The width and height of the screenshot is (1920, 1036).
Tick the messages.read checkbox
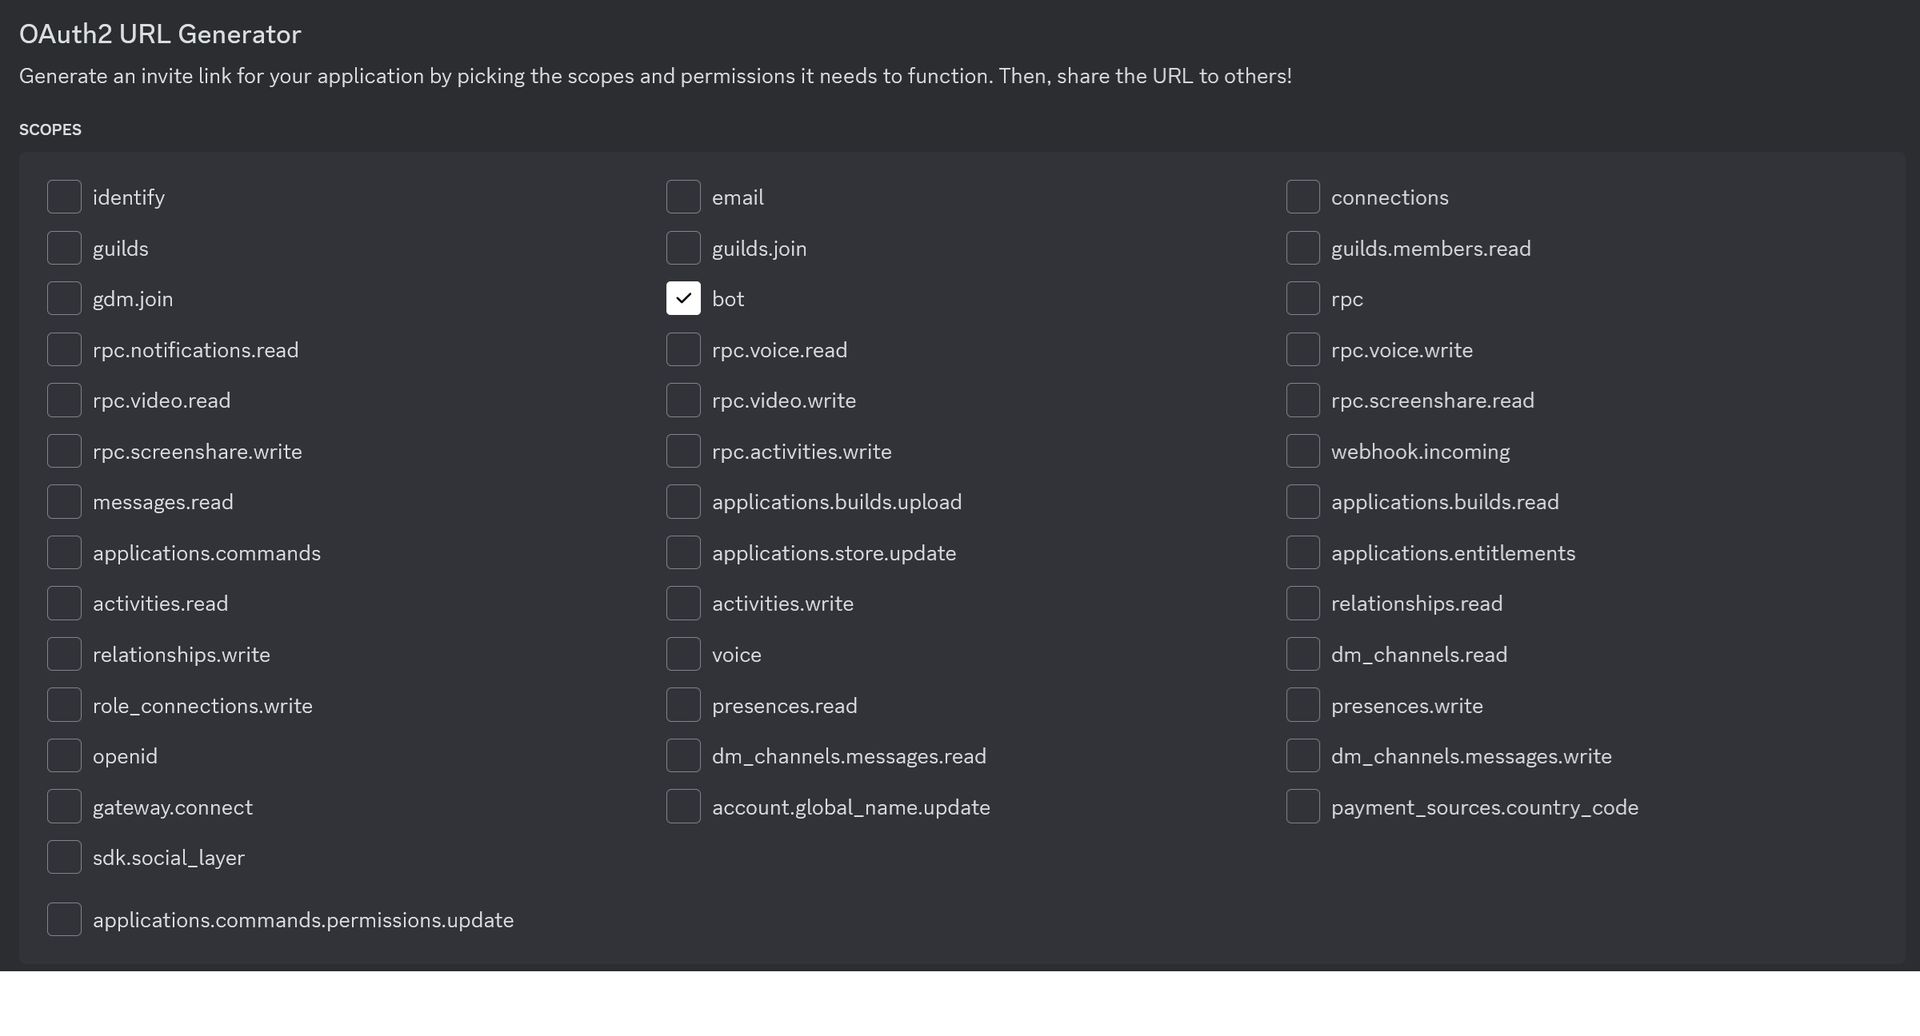click(x=64, y=502)
